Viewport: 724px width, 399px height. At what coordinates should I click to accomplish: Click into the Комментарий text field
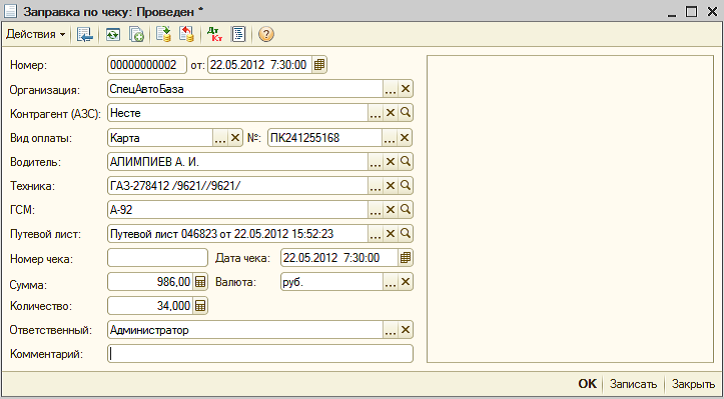[x=260, y=354]
